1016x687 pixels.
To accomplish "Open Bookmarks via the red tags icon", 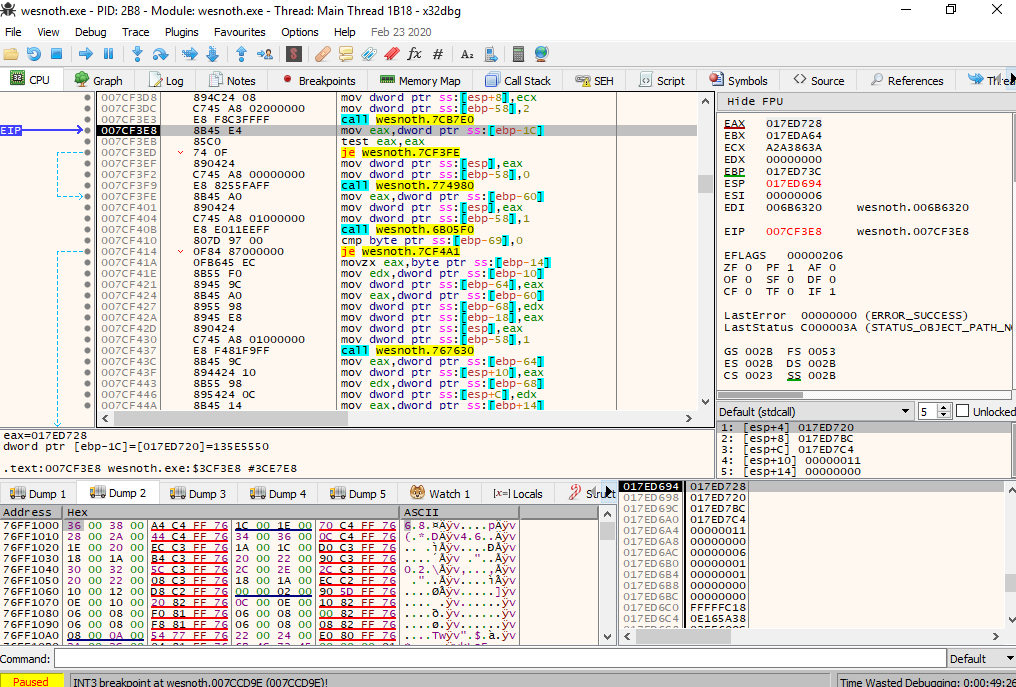I will pos(391,54).
